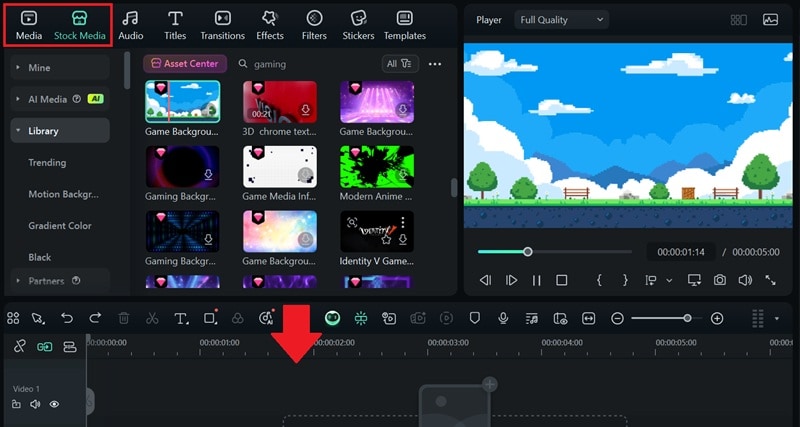Viewport: 800px width, 427px height.
Task: Open the Transitions tab
Action: coord(222,26)
